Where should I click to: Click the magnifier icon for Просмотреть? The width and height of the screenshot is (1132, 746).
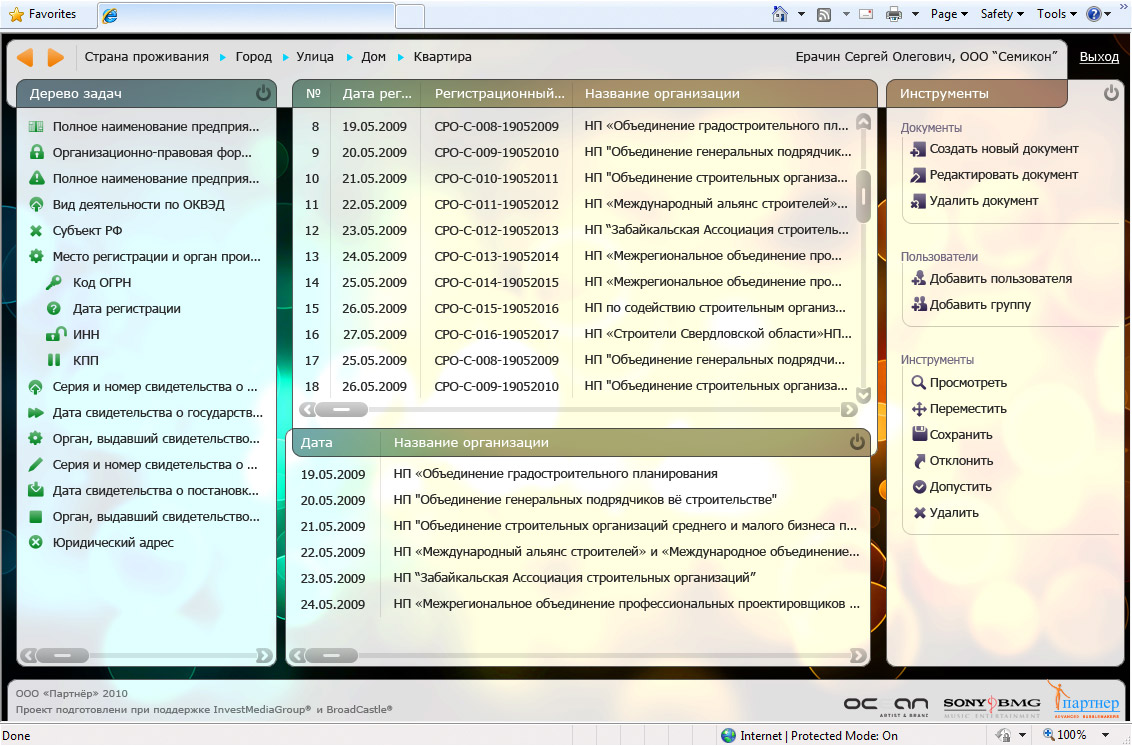click(x=918, y=383)
